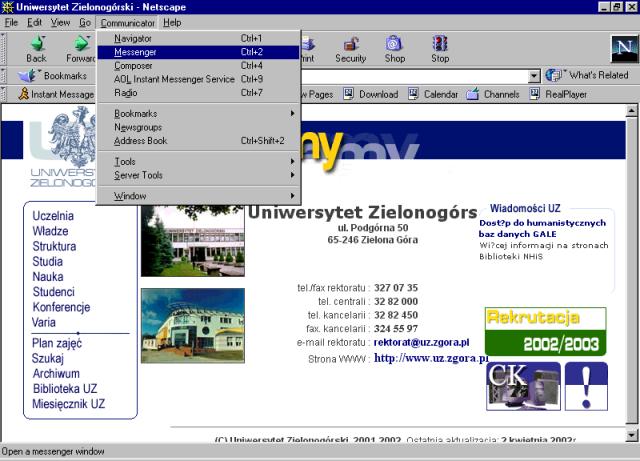The image size is (640, 461).
Task: Click the CK computer center image
Action: coord(523,386)
